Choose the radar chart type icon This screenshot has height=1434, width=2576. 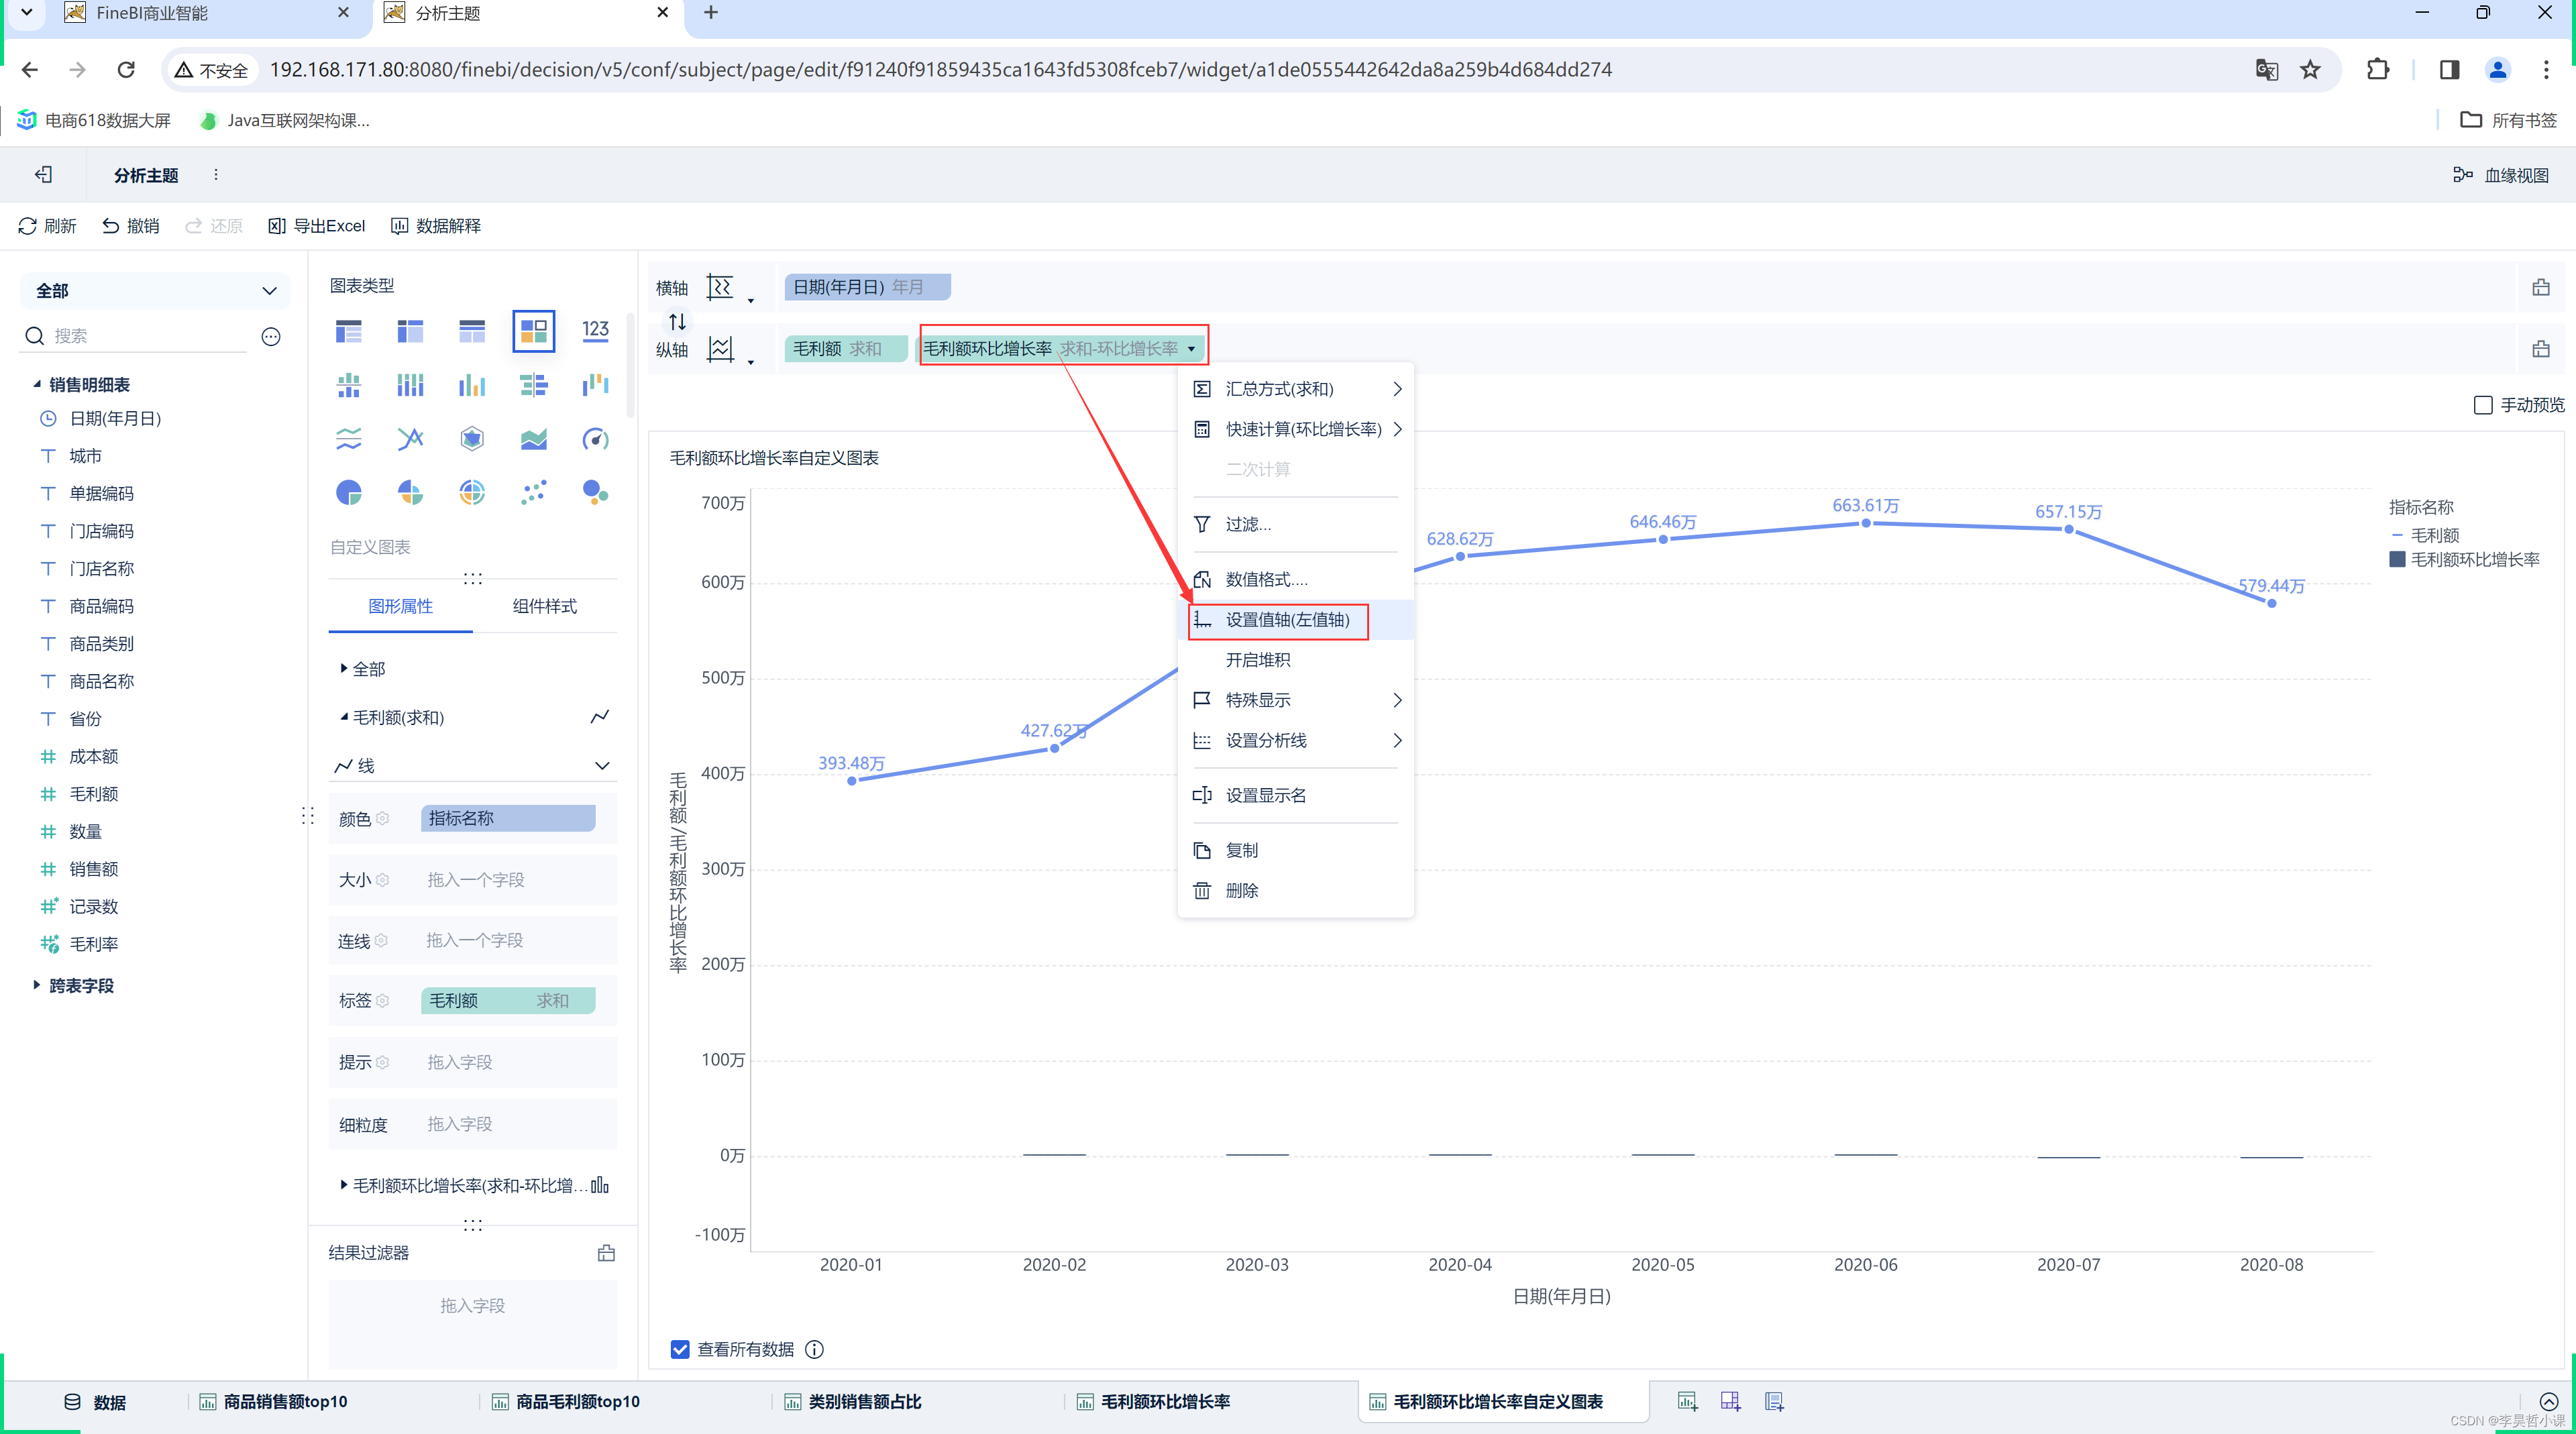(x=472, y=438)
